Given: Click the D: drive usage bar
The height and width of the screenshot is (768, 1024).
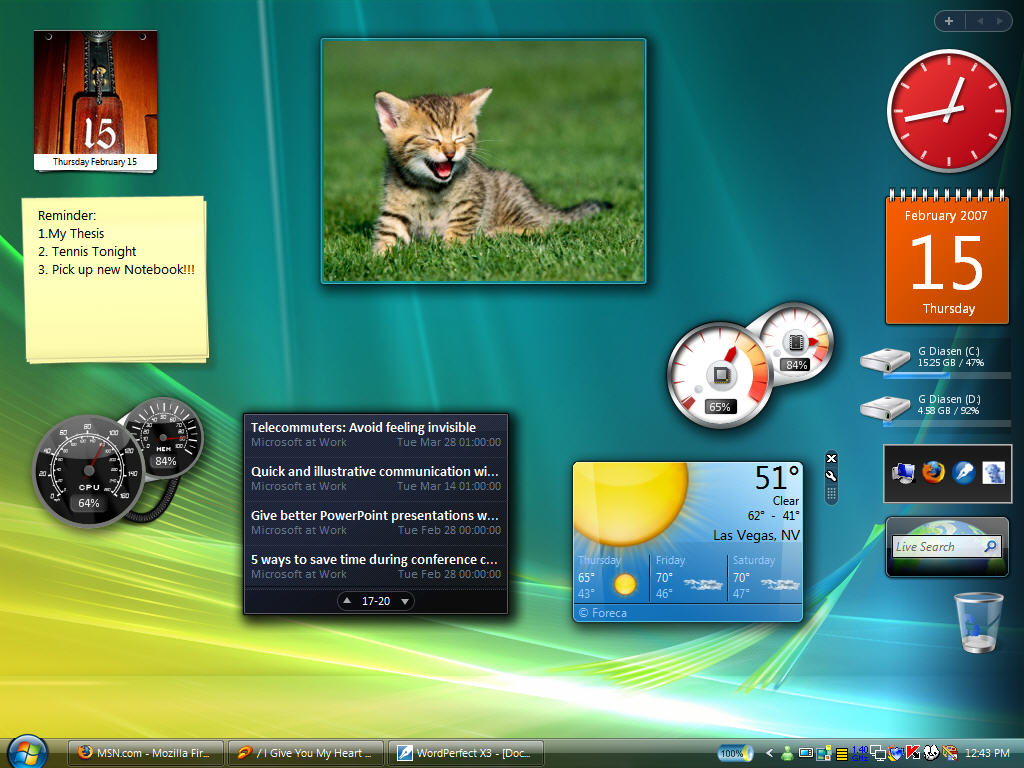Looking at the screenshot, I should click(947, 424).
